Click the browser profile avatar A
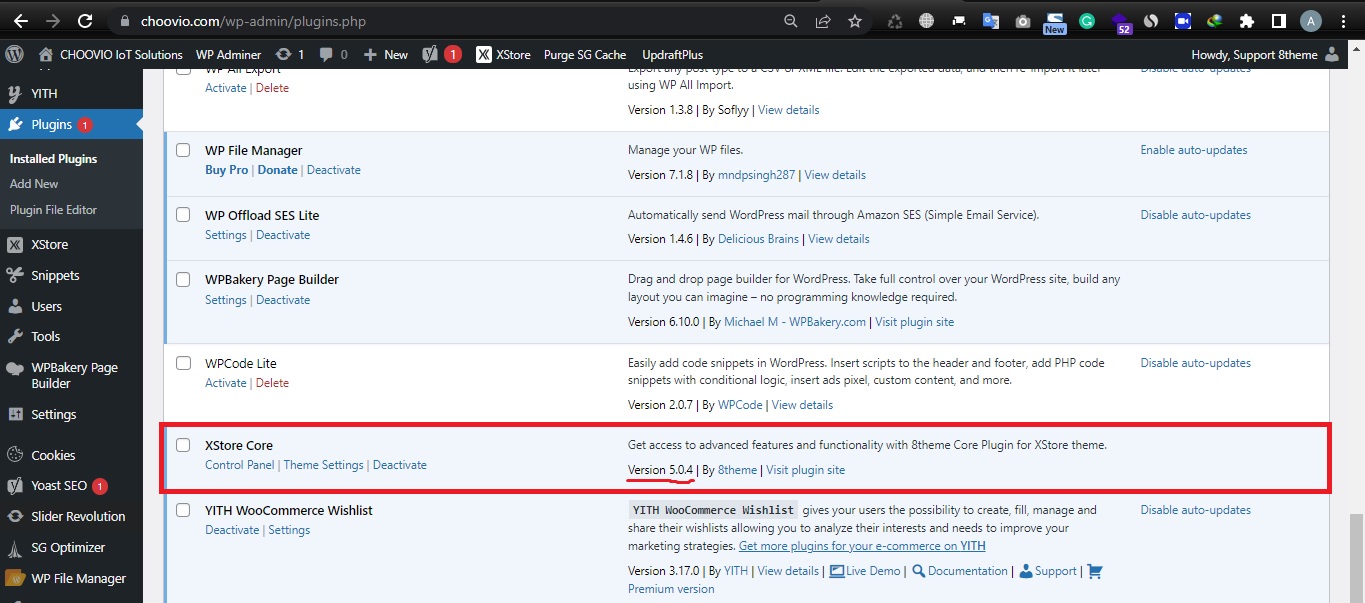This screenshot has width=1365, height=603. (1311, 20)
